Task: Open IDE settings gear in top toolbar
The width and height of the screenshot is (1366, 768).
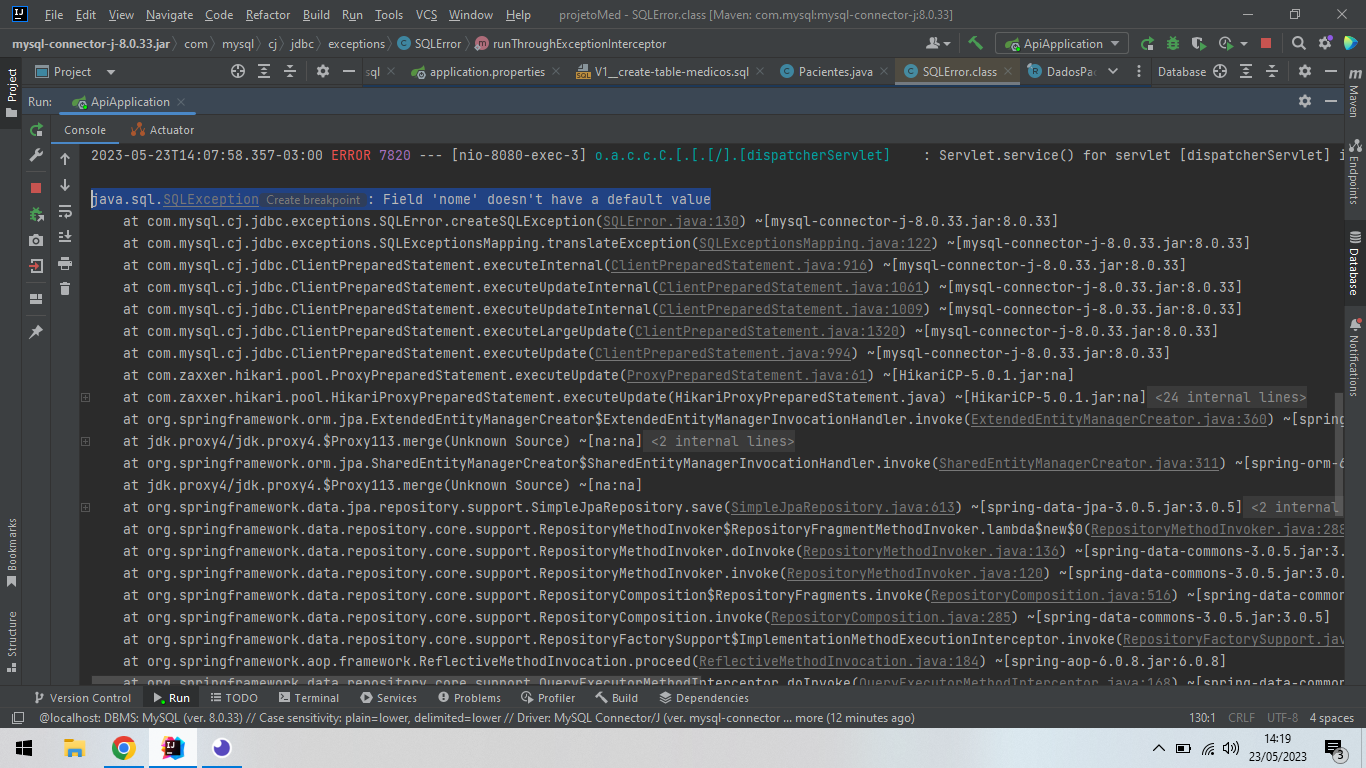Action: 1324,43
